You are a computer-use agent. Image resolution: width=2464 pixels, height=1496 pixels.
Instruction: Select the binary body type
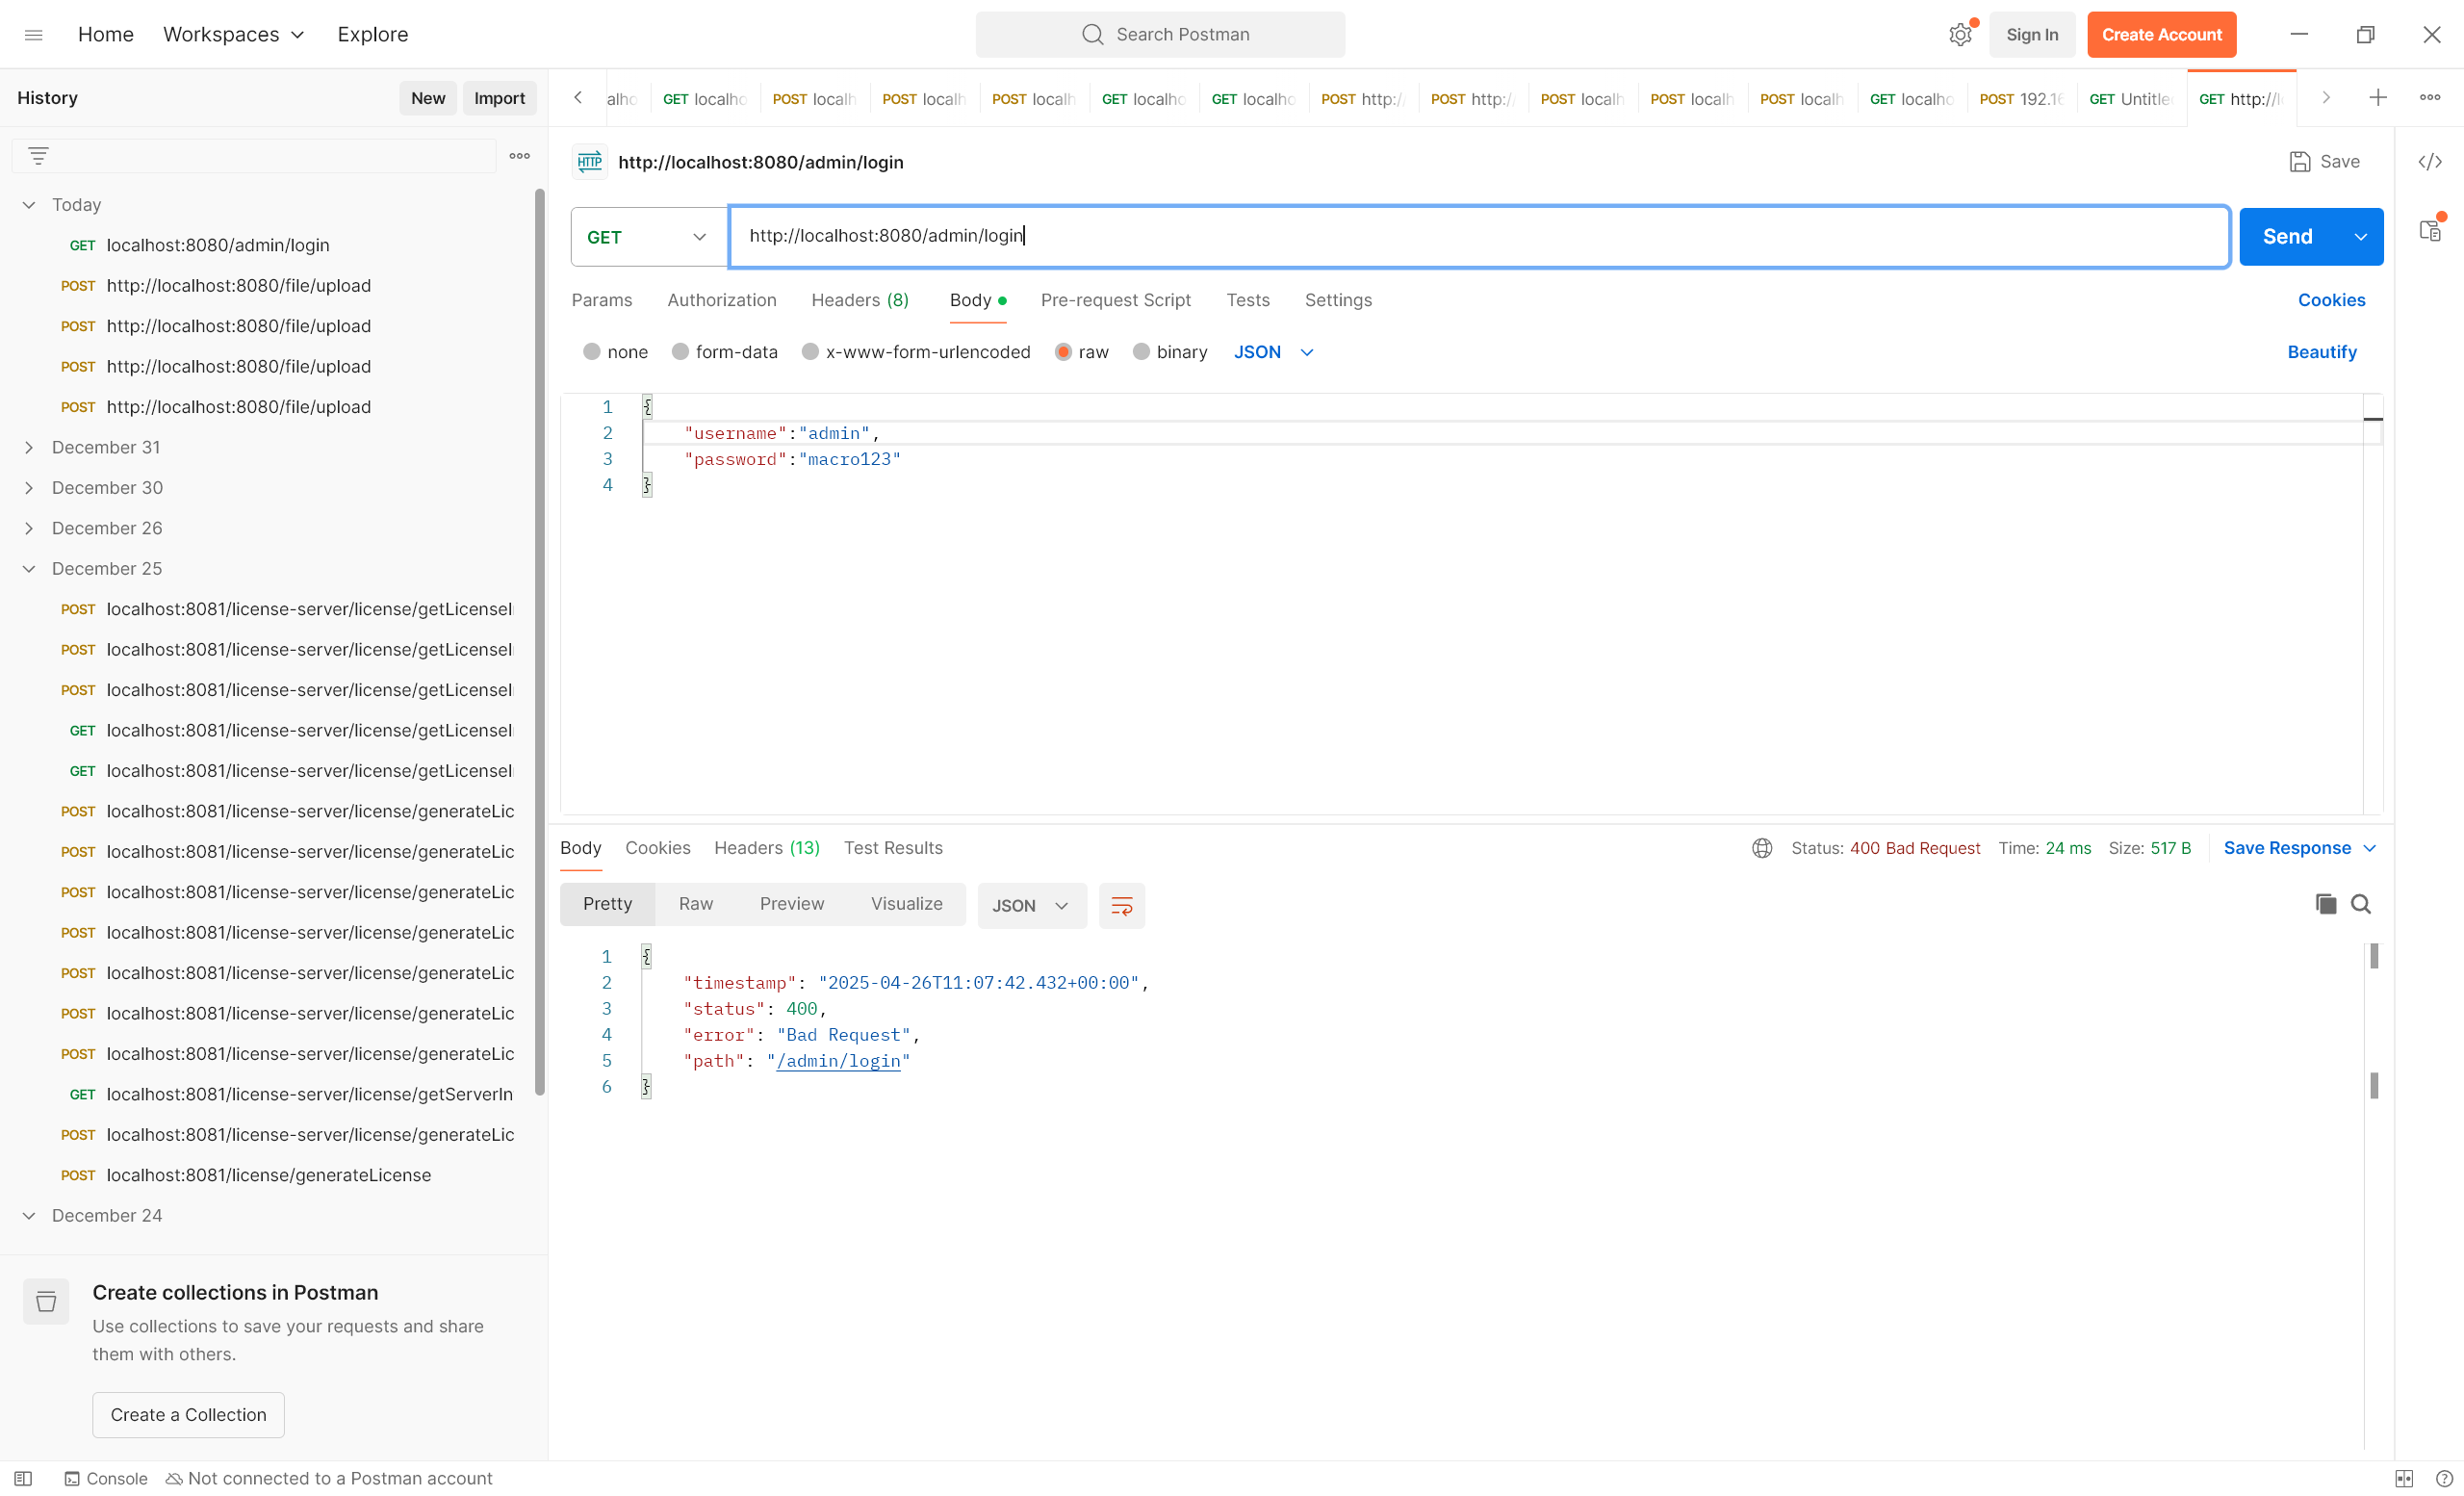pos(1141,352)
